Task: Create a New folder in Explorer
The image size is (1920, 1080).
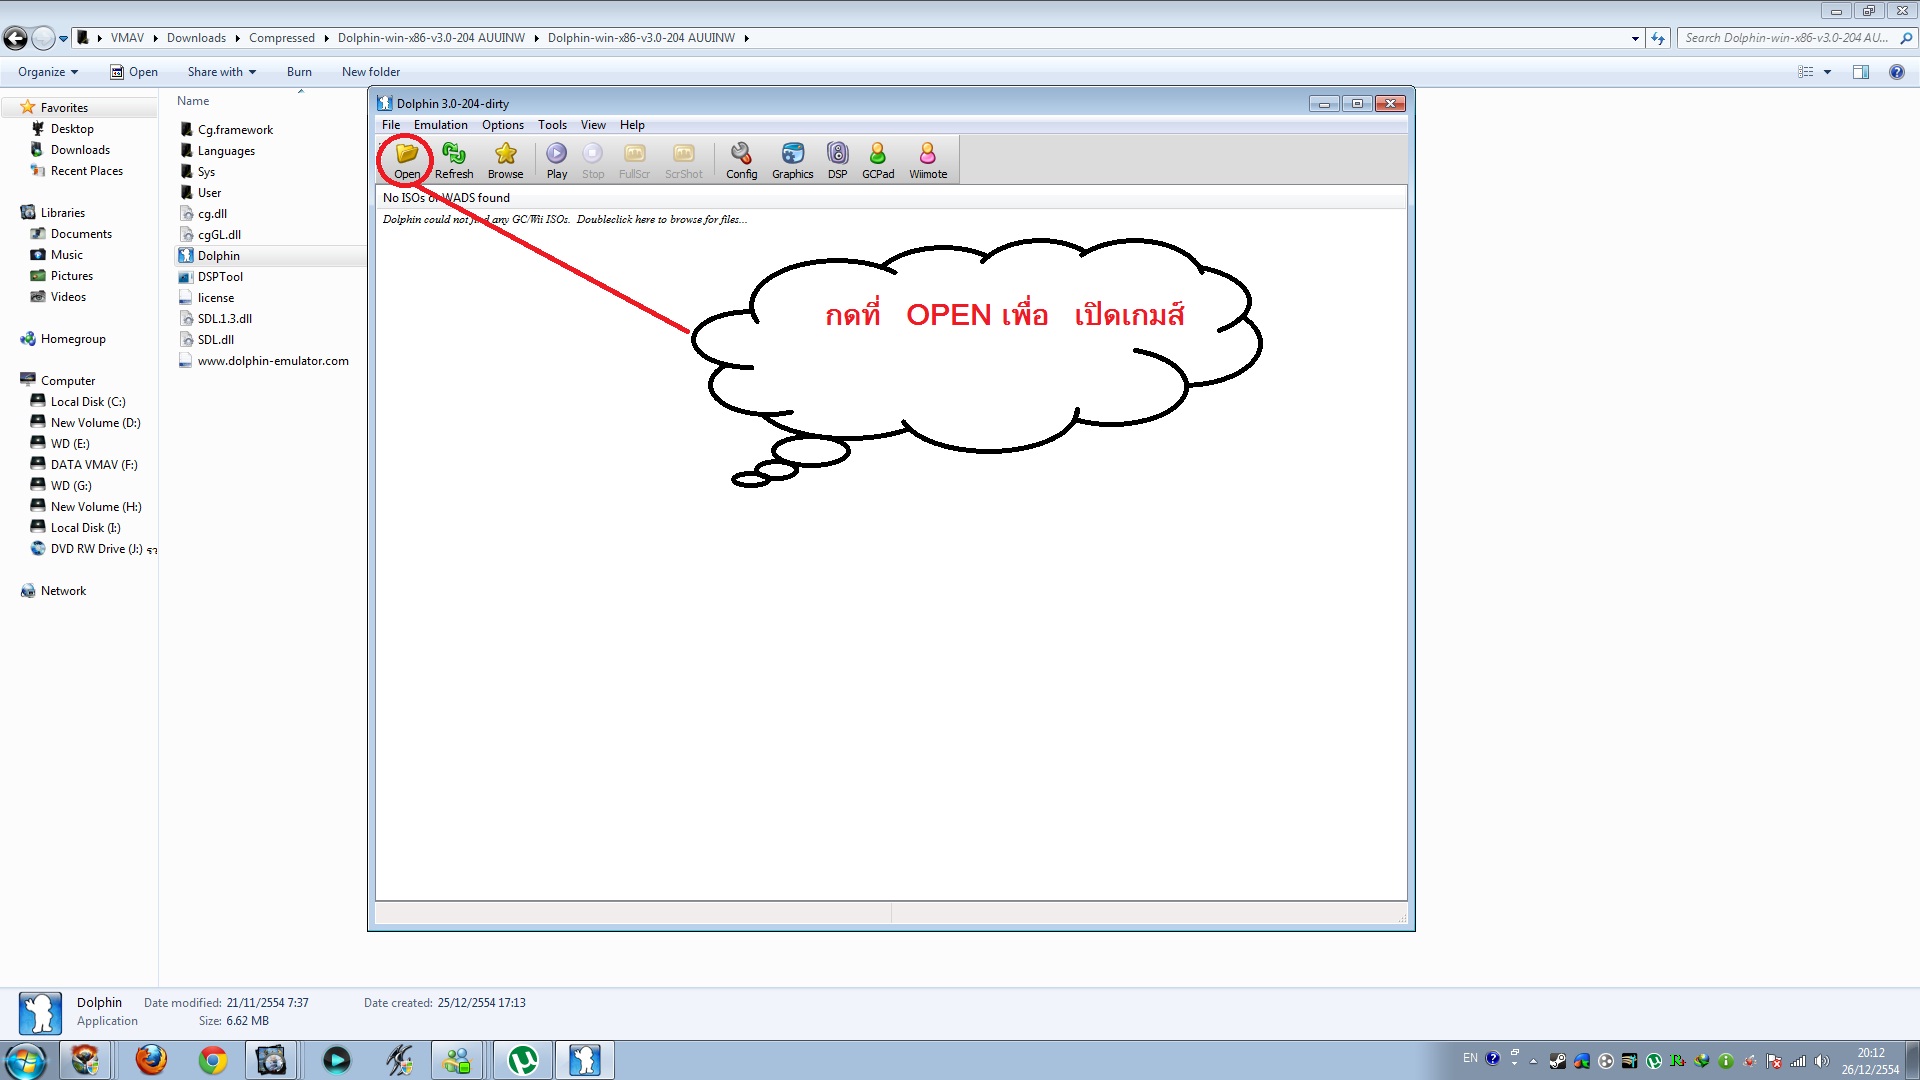Action: pyautogui.click(x=371, y=72)
